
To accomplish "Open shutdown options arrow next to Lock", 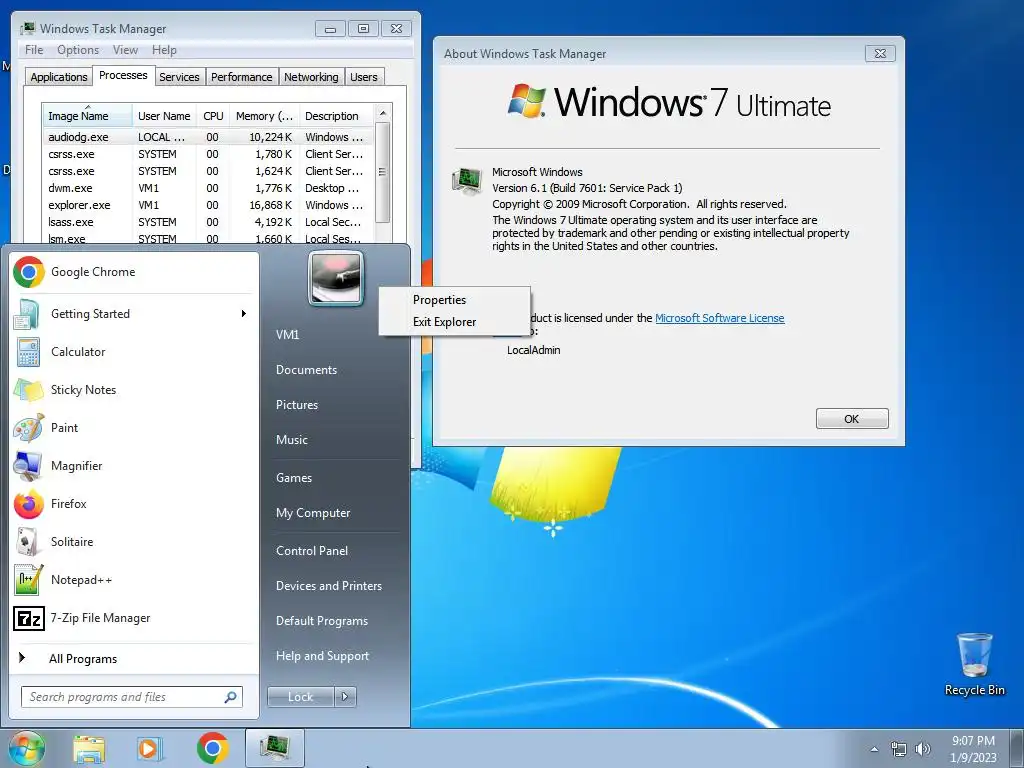I will click(x=345, y=697).
